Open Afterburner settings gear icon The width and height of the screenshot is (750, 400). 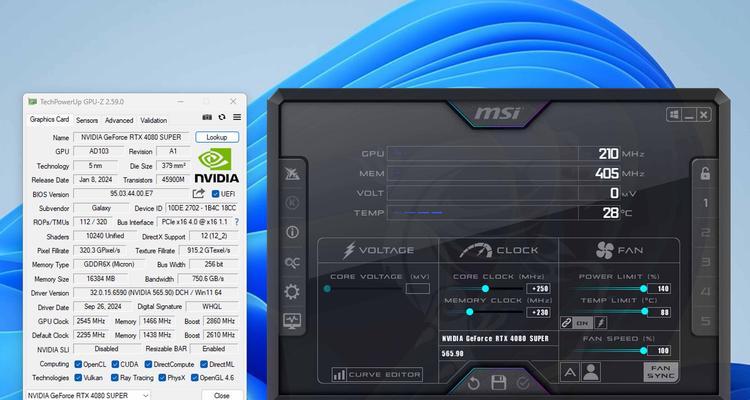tap(292, 291)
